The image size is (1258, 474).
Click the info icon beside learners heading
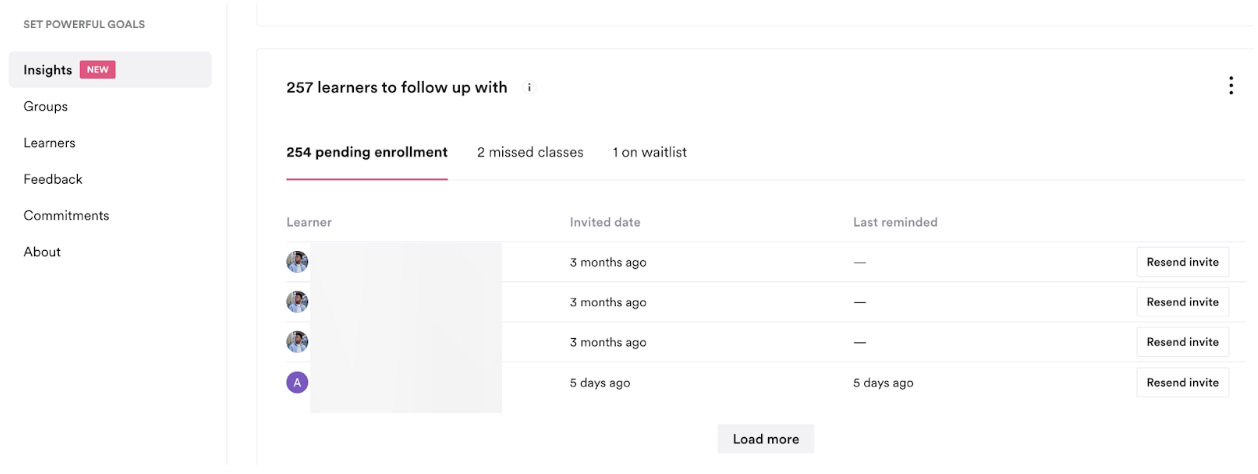(x=530, y=88)
